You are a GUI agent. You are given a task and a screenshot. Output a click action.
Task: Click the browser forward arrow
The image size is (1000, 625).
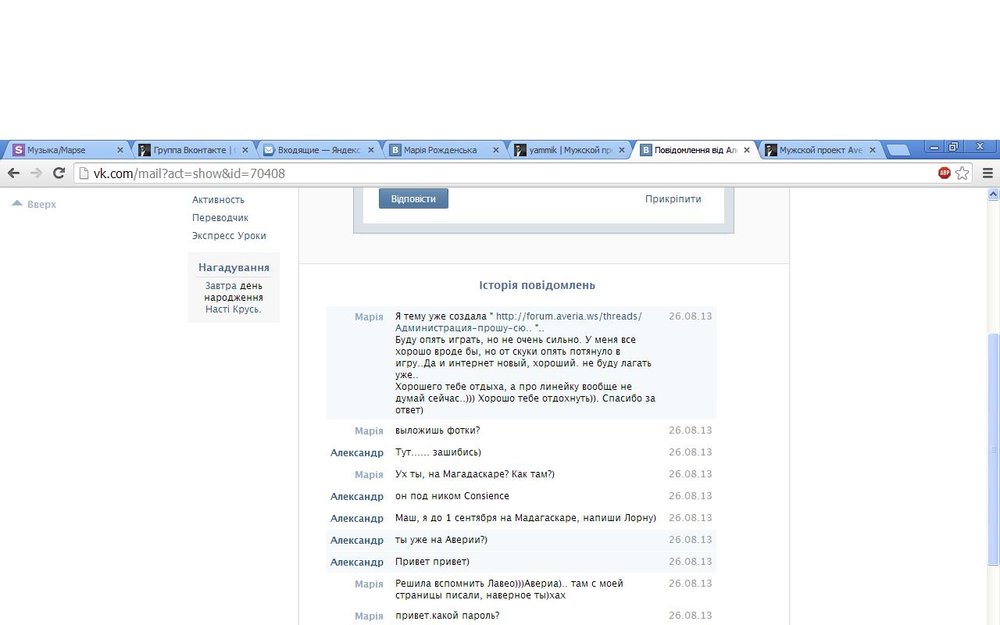pos(36,173)
